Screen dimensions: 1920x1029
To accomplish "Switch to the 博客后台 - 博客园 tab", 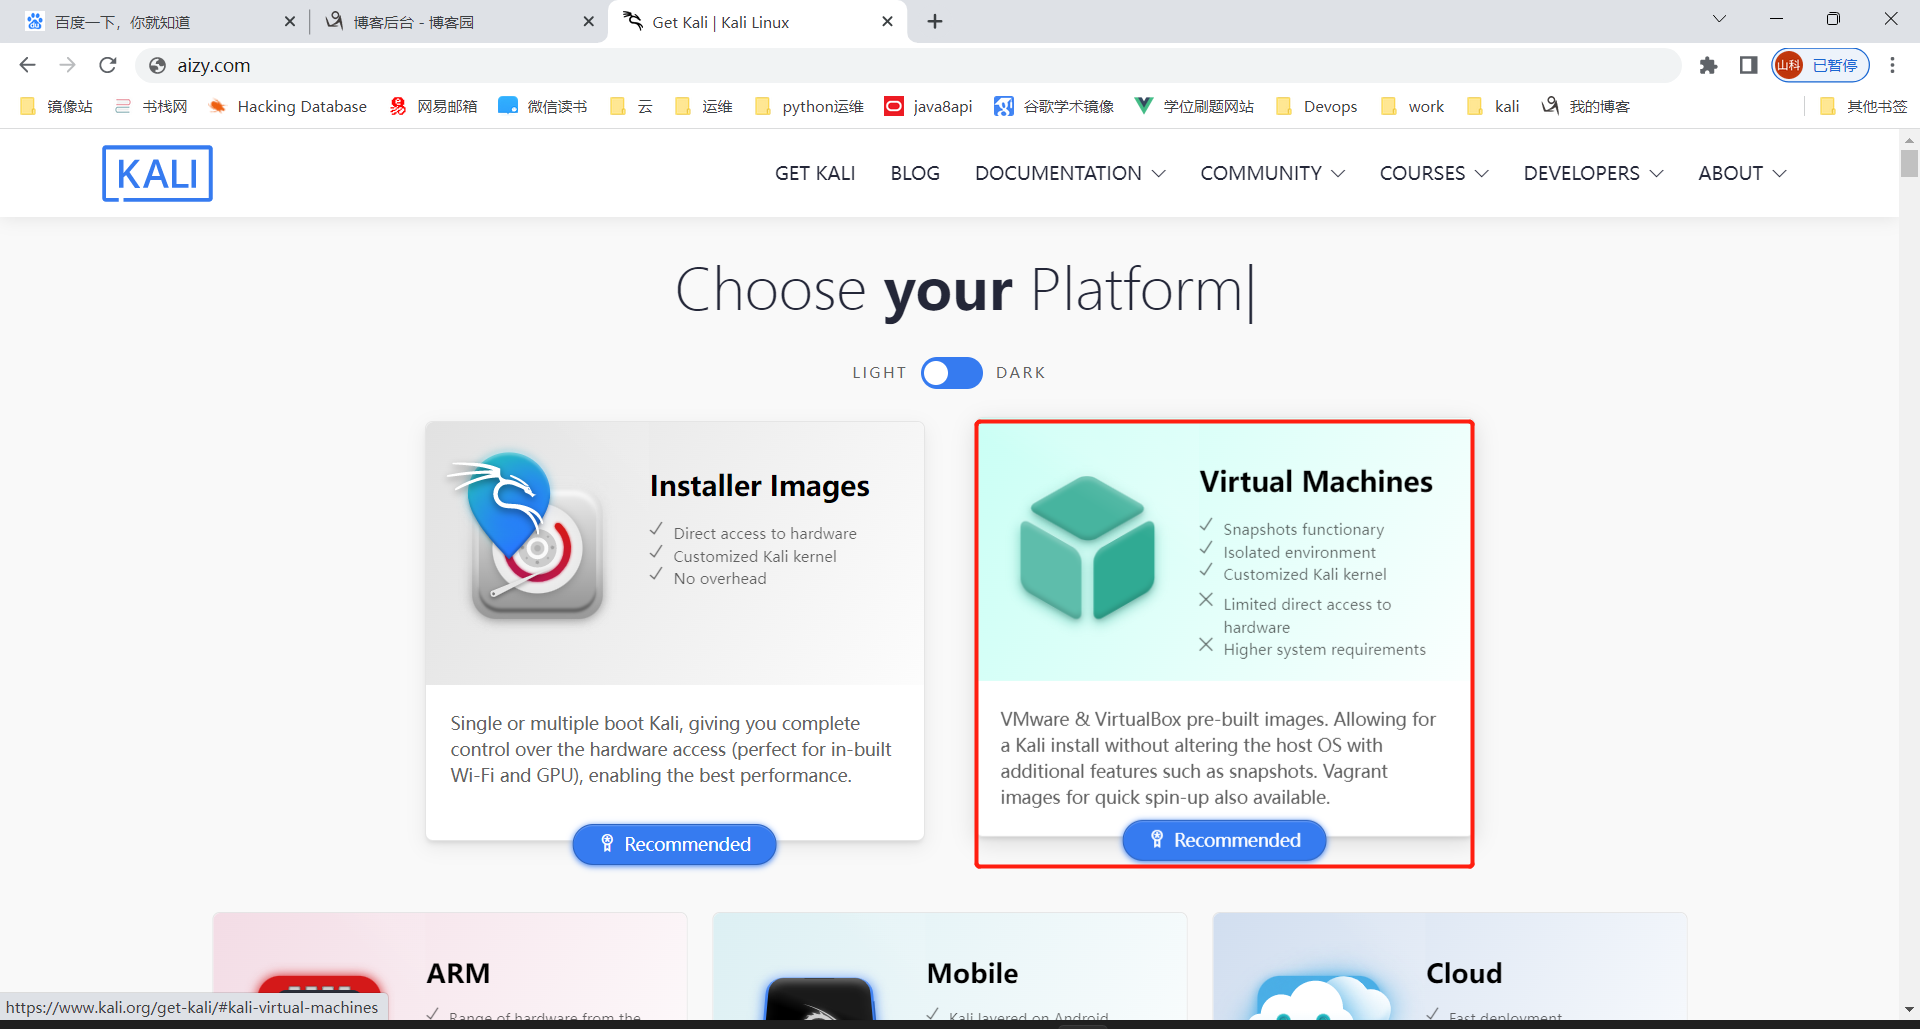I will click(x=457, y=21).
